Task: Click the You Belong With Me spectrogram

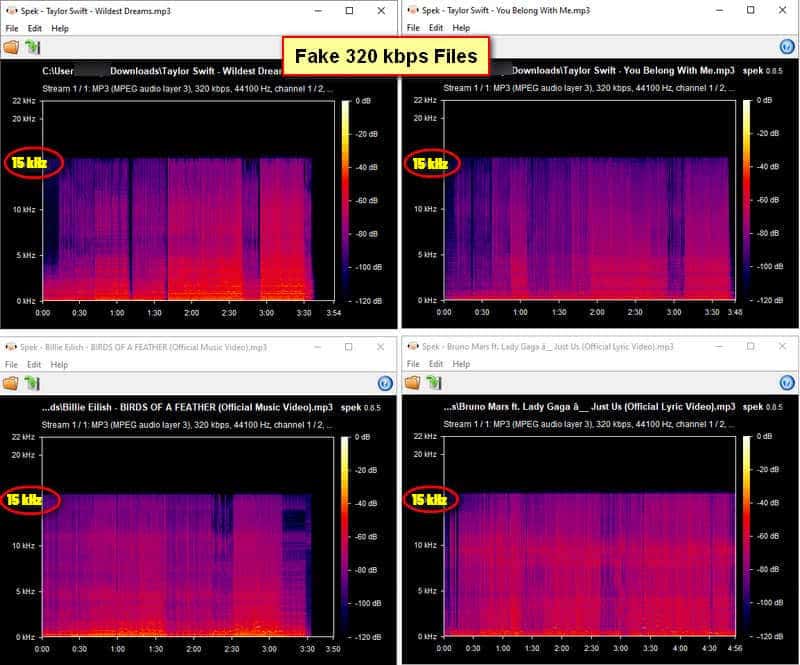Action: coord(590,200)
